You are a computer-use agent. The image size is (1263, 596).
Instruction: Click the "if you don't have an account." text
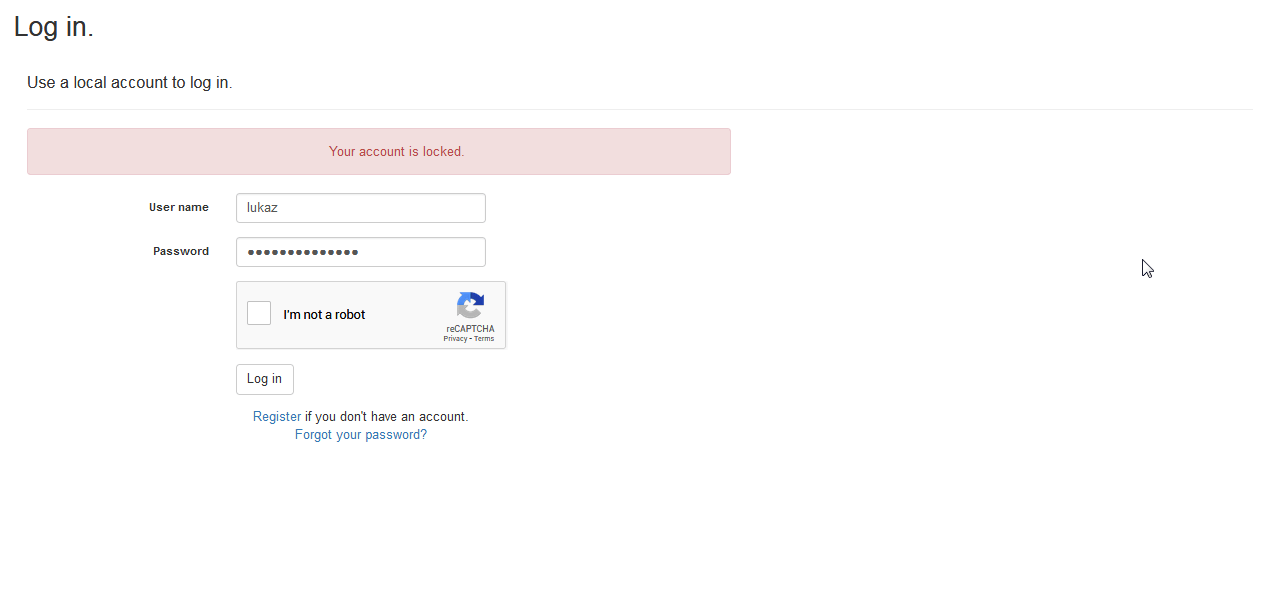(386, 417)
